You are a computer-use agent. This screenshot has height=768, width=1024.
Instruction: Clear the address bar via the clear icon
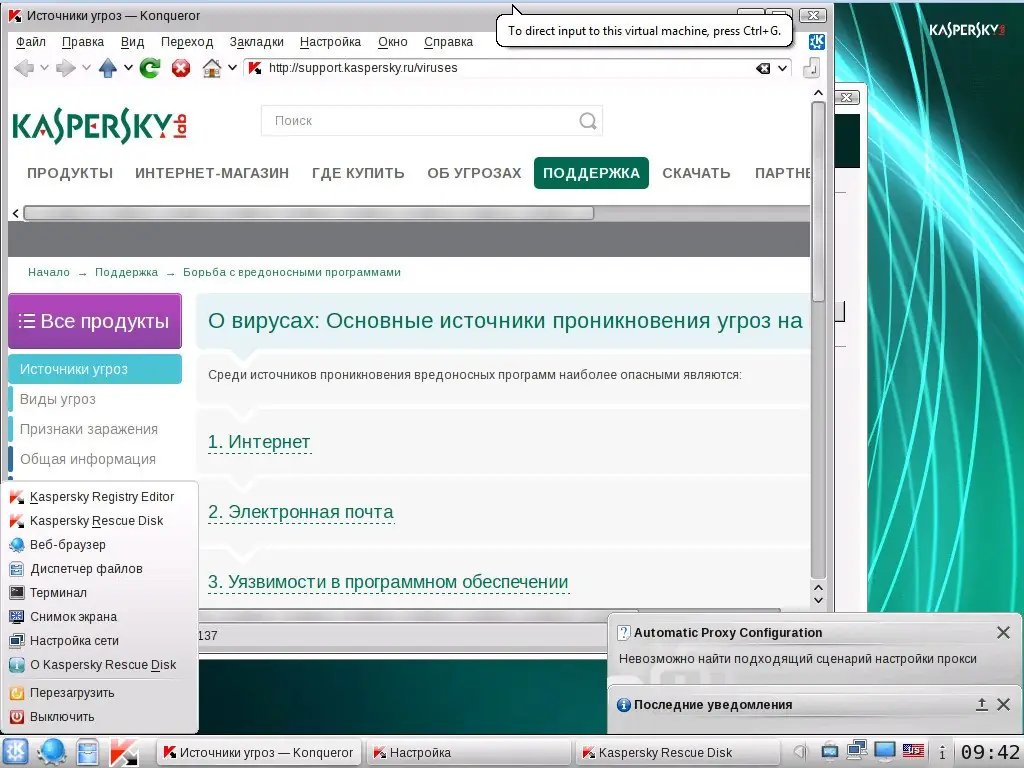763,68
